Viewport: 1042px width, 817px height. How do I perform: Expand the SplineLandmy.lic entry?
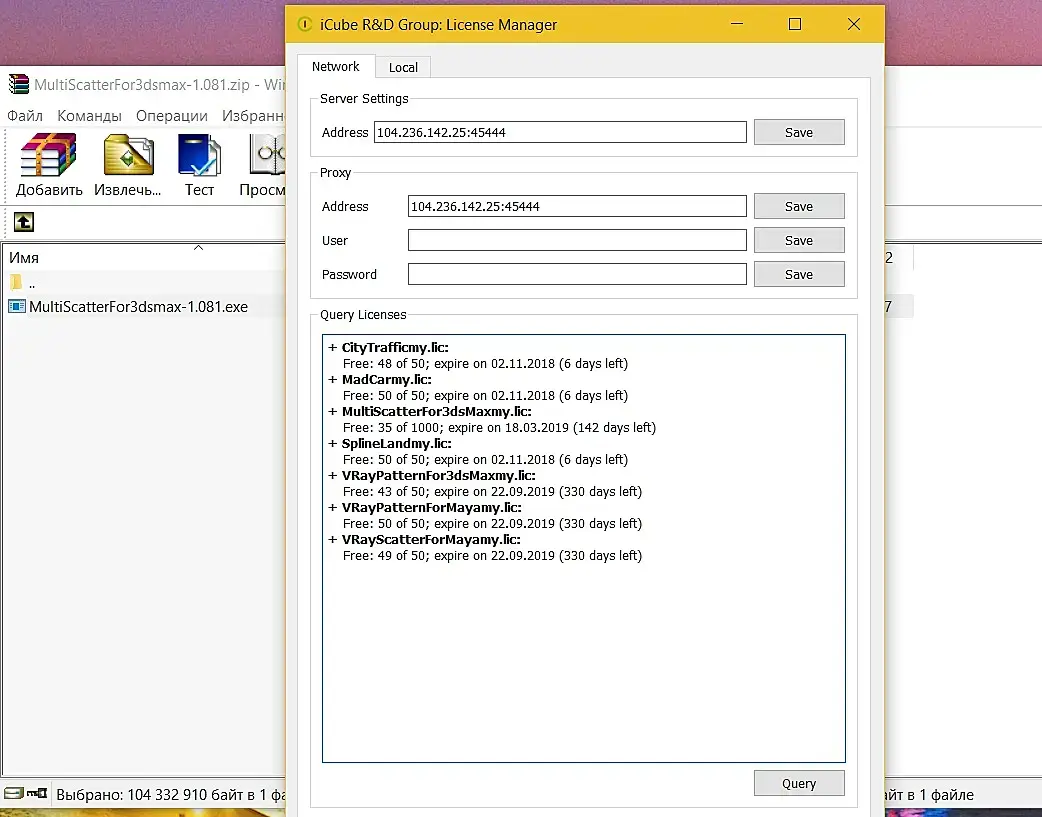333,443
